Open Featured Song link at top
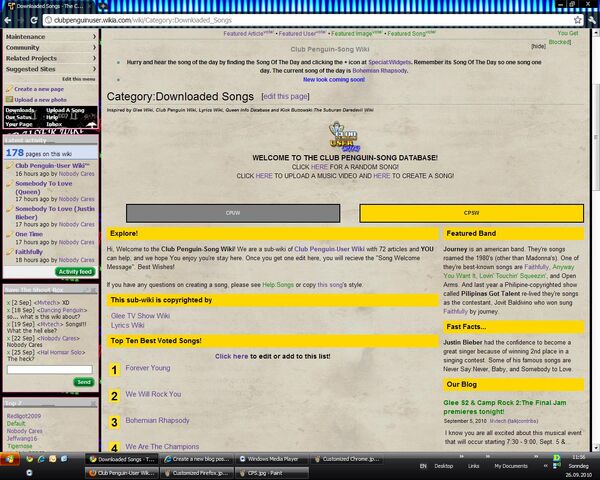The height and width of the screenshot is (480, 600). [406, 34]
